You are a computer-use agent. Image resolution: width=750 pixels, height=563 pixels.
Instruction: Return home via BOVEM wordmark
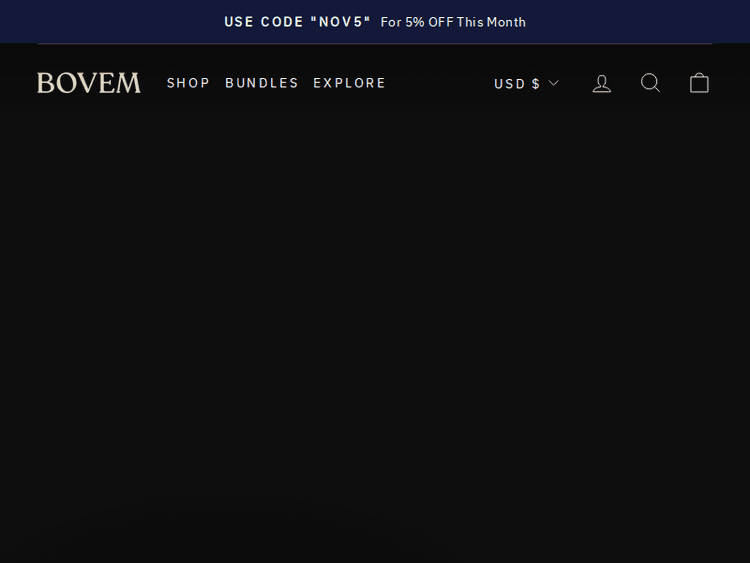[89, 83]
